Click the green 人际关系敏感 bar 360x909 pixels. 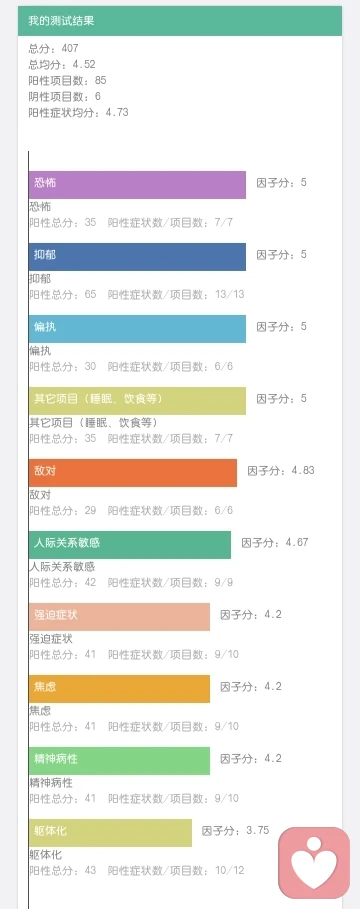pos(130,545)
